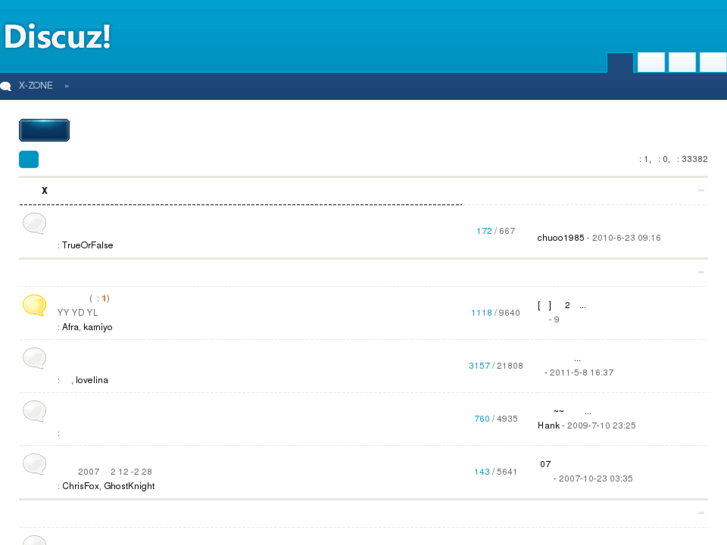Screen dimensions: 727x545
Task: Open the X category title
Action: 45,191
